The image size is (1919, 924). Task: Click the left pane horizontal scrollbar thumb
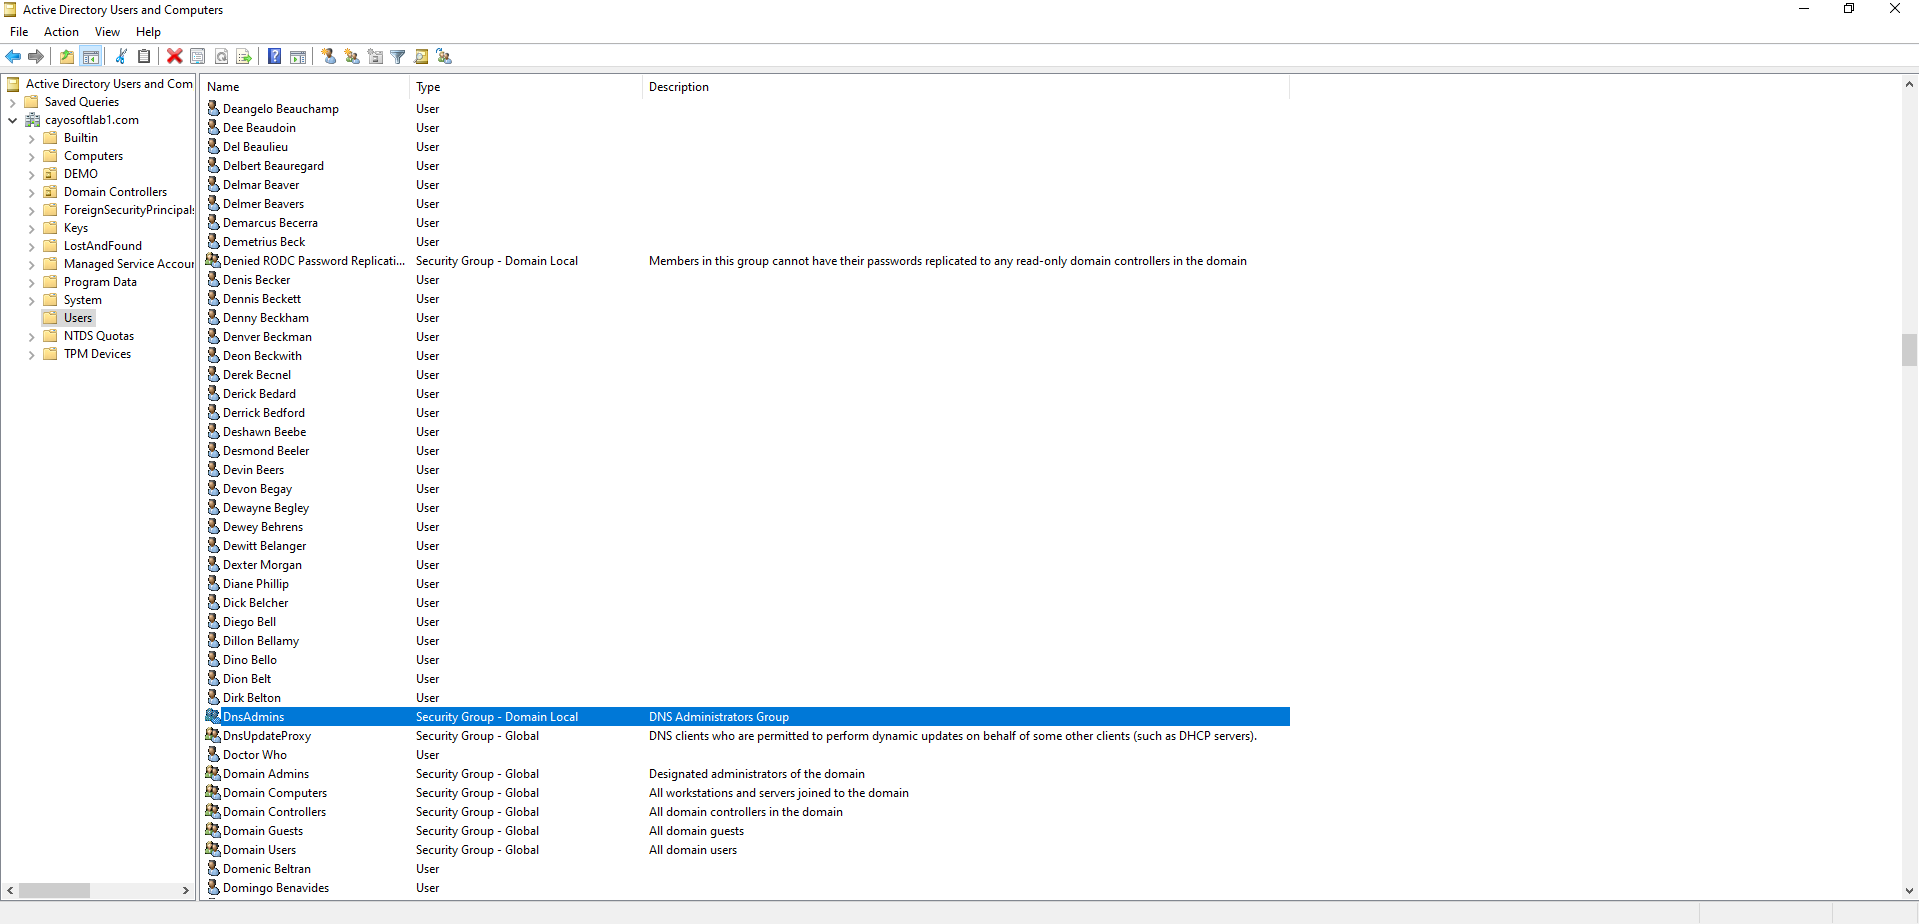coord(54,890)
